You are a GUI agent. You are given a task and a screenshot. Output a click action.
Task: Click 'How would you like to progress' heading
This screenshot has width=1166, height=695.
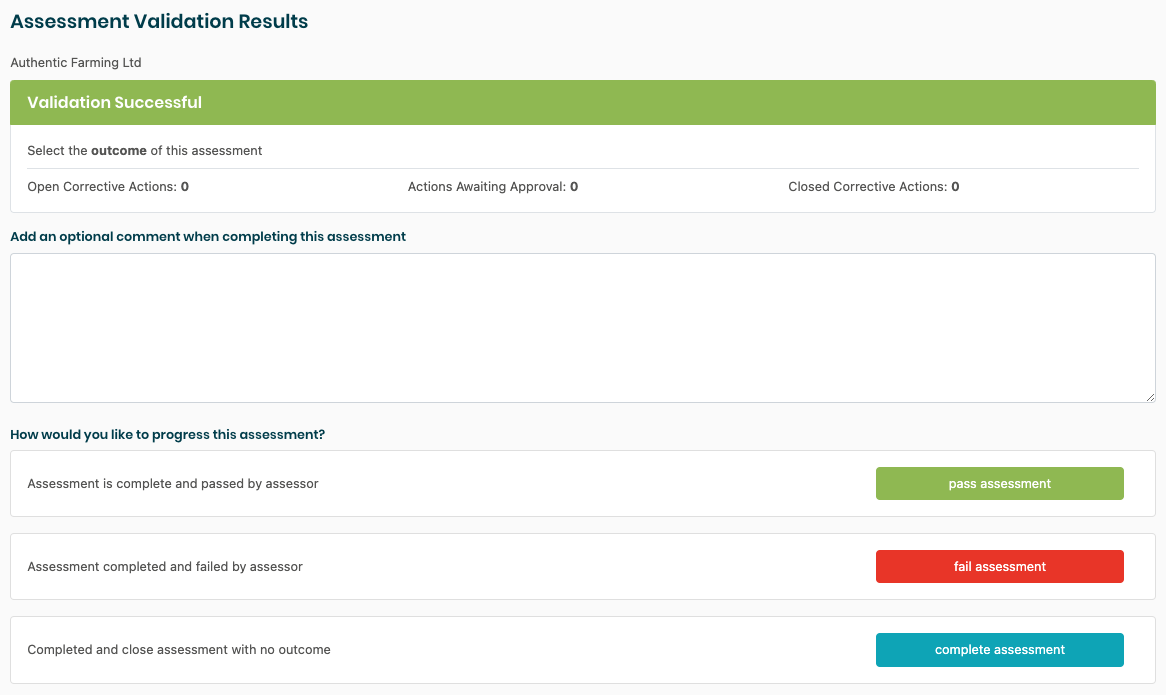(x=167, y=435)
